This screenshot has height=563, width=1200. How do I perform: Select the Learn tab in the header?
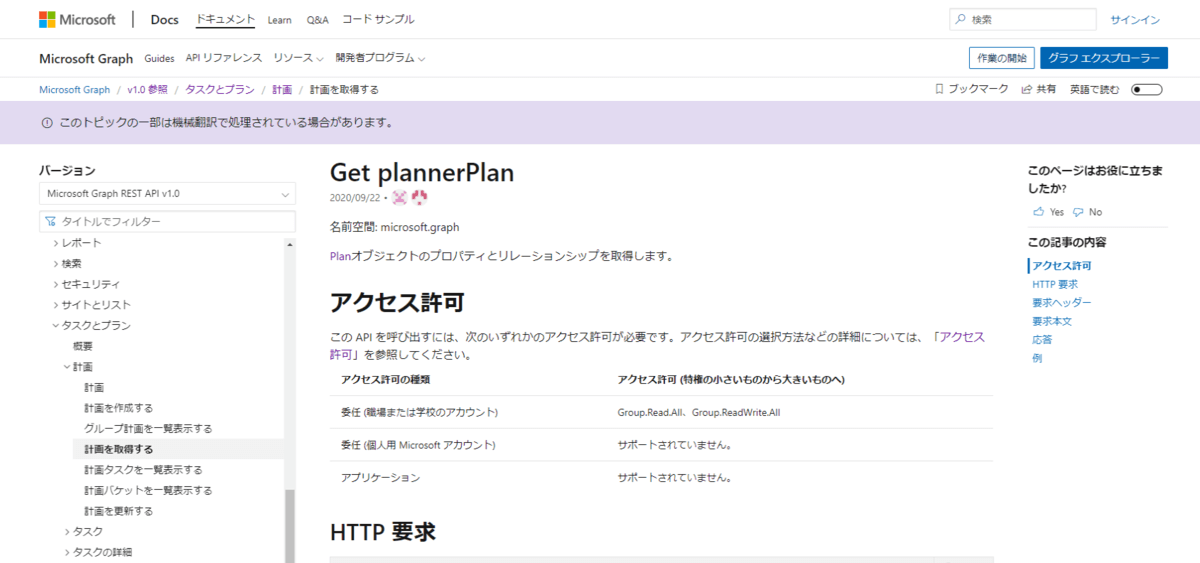point(279,20)
